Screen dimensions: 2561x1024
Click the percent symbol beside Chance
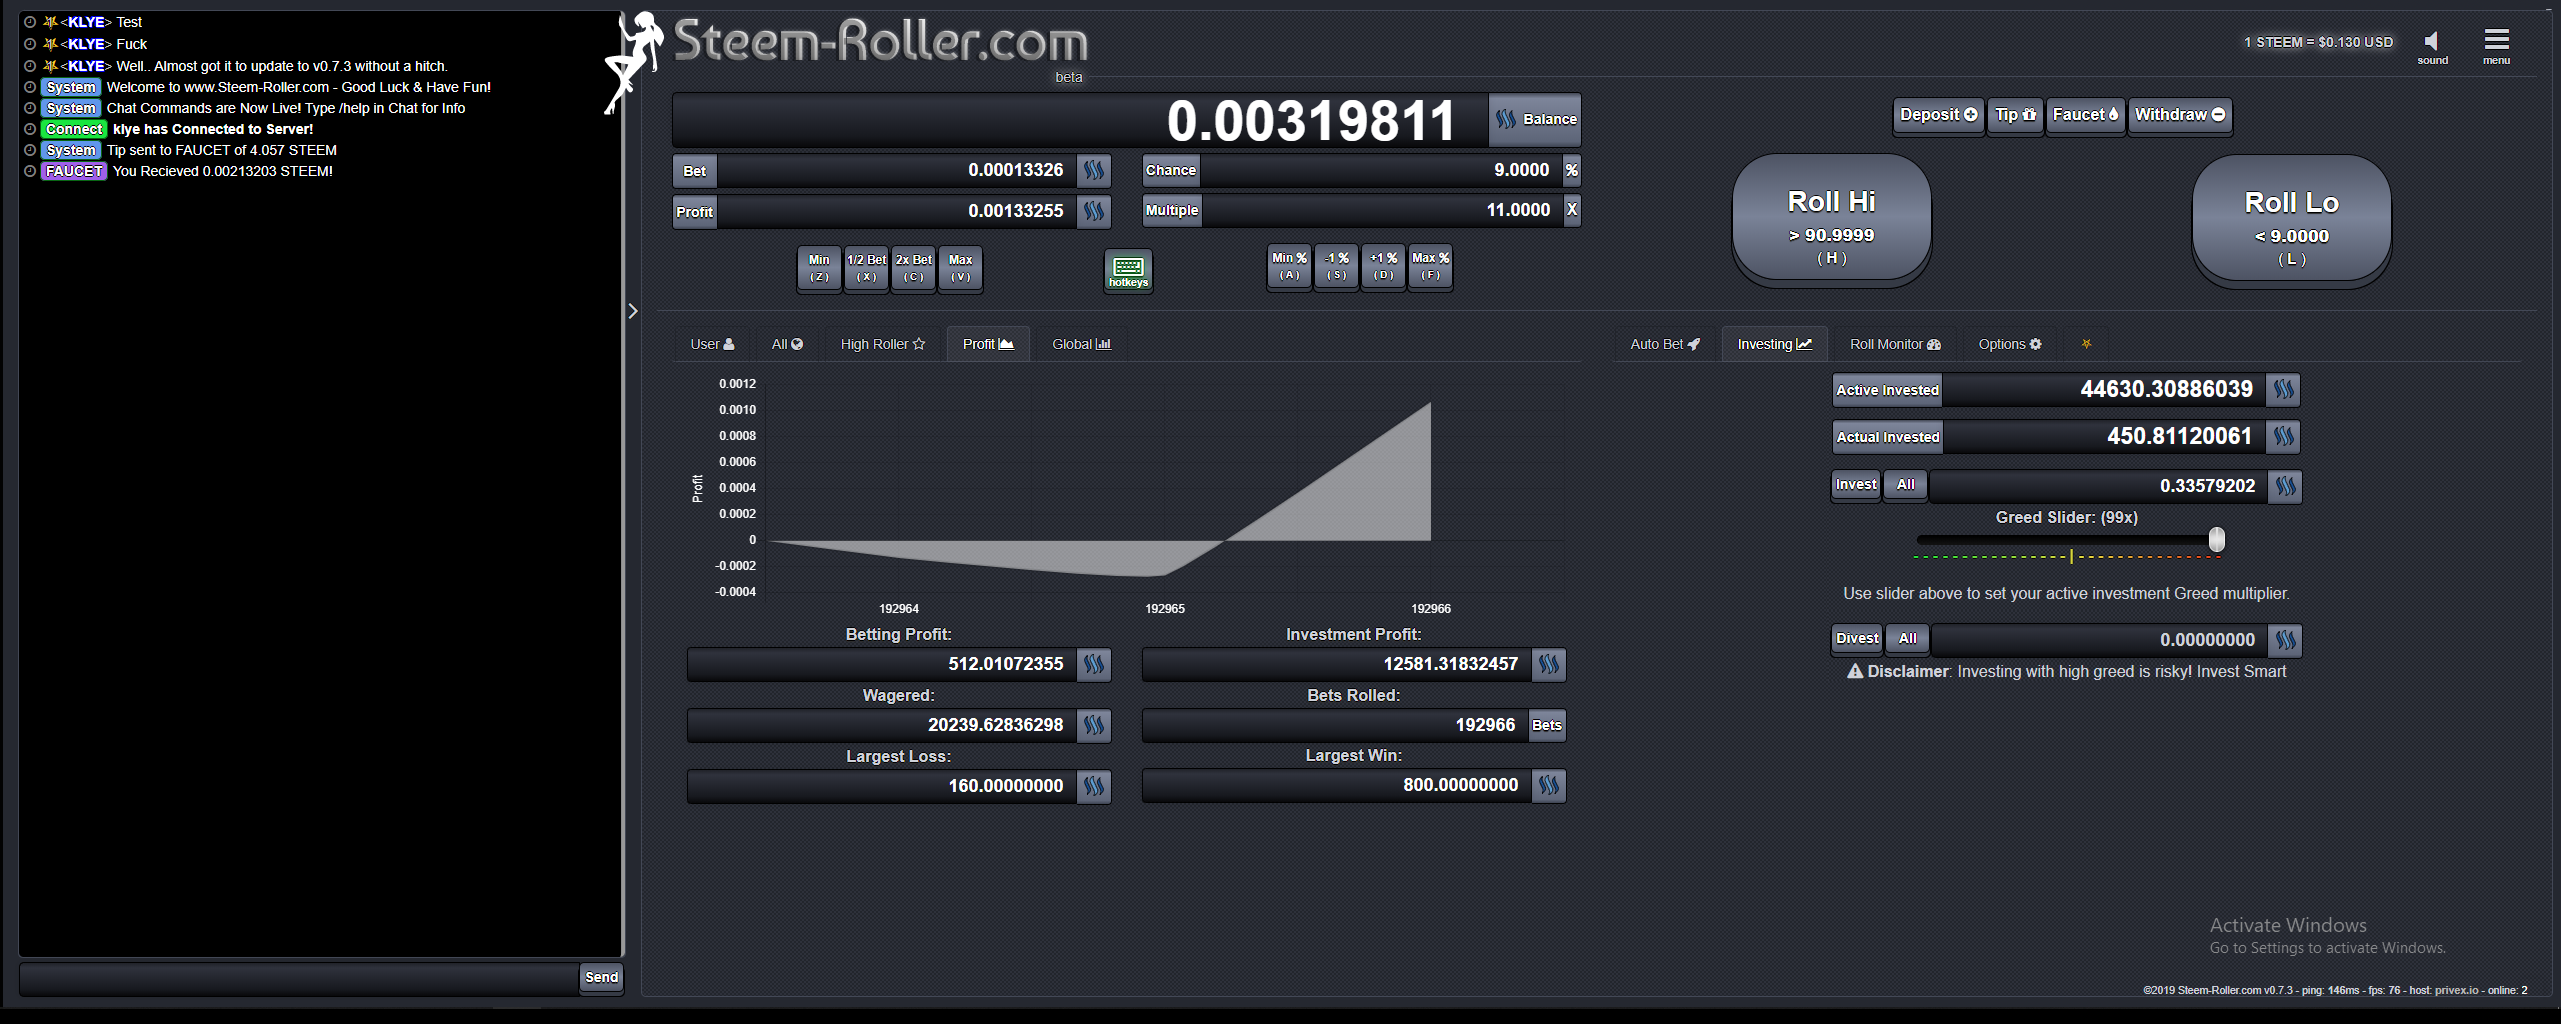(x=1572, y=170)
